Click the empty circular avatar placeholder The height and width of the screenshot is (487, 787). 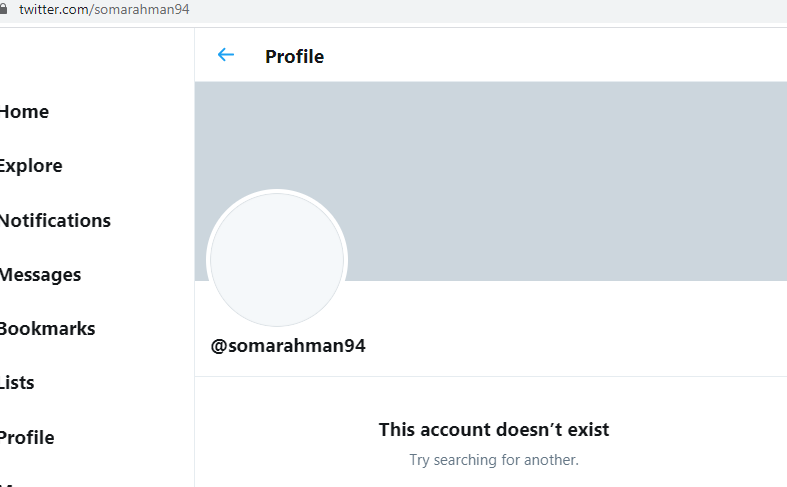[x=277, y=260]
